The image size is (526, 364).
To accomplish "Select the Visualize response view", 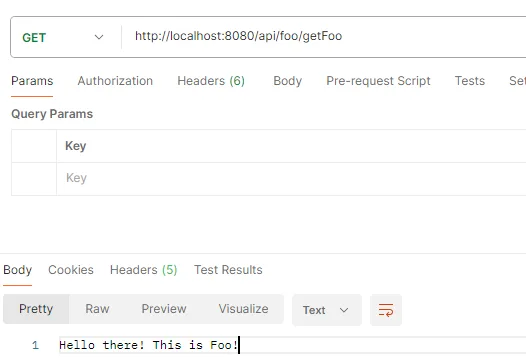I will 244,309.
